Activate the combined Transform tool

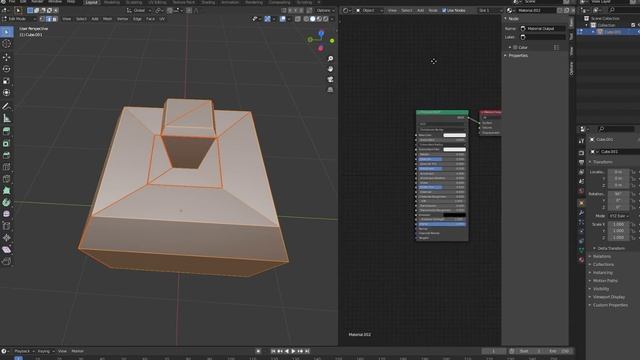click(7, 93)
